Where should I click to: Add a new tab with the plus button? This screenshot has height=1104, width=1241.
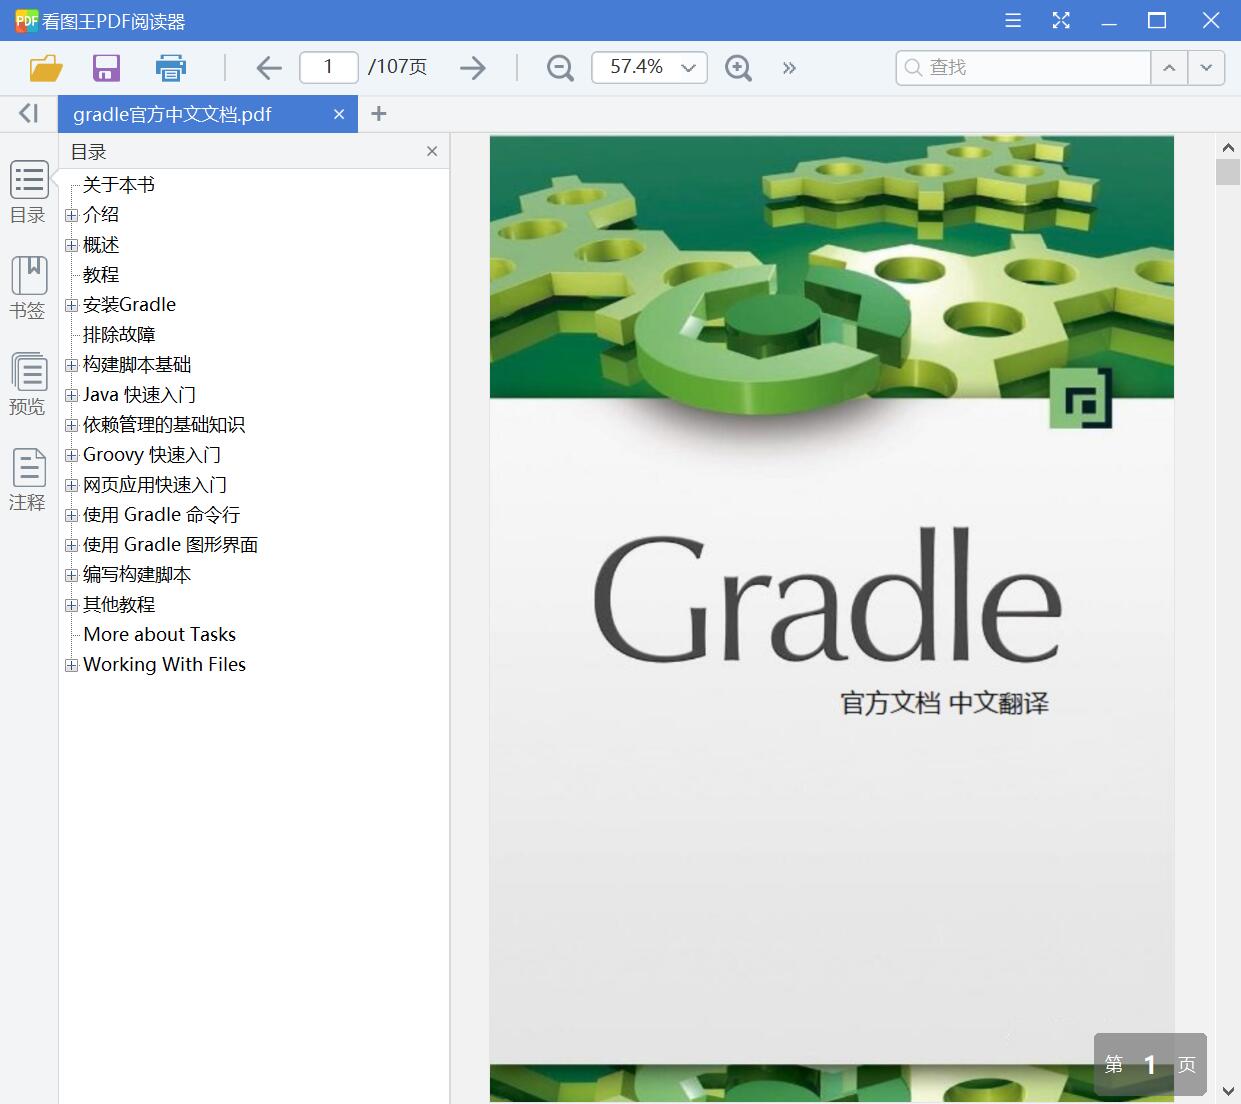pos(378,114)
